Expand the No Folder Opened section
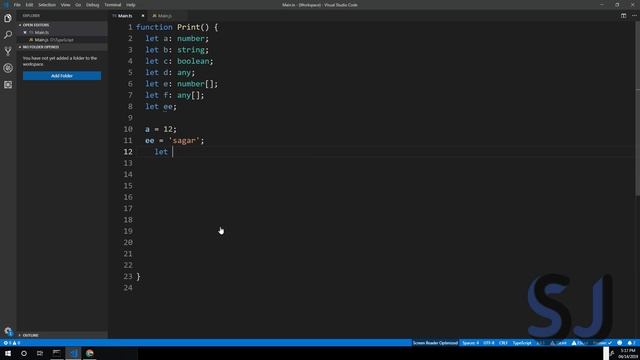Screen dimensions: 640x360 tap(62, 47)
